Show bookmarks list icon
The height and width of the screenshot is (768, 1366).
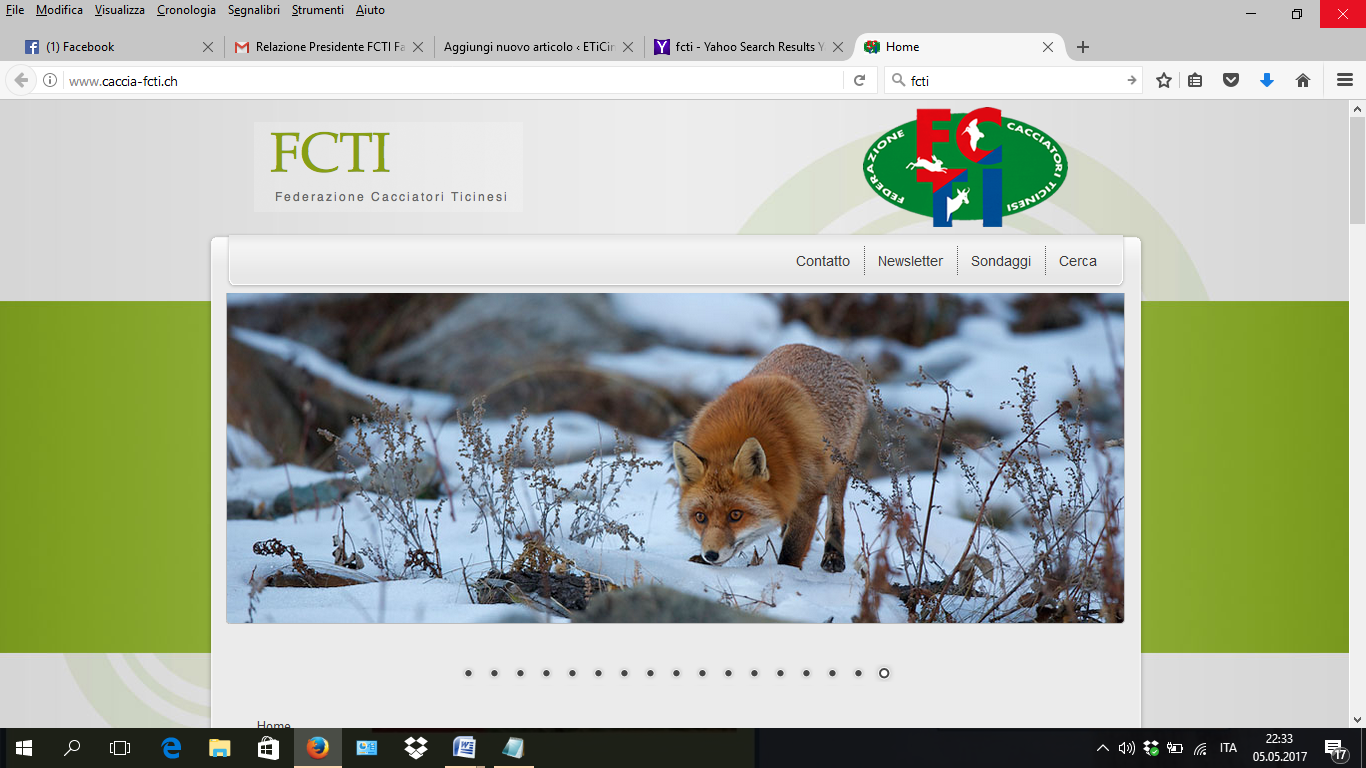tap(1195, 81)
